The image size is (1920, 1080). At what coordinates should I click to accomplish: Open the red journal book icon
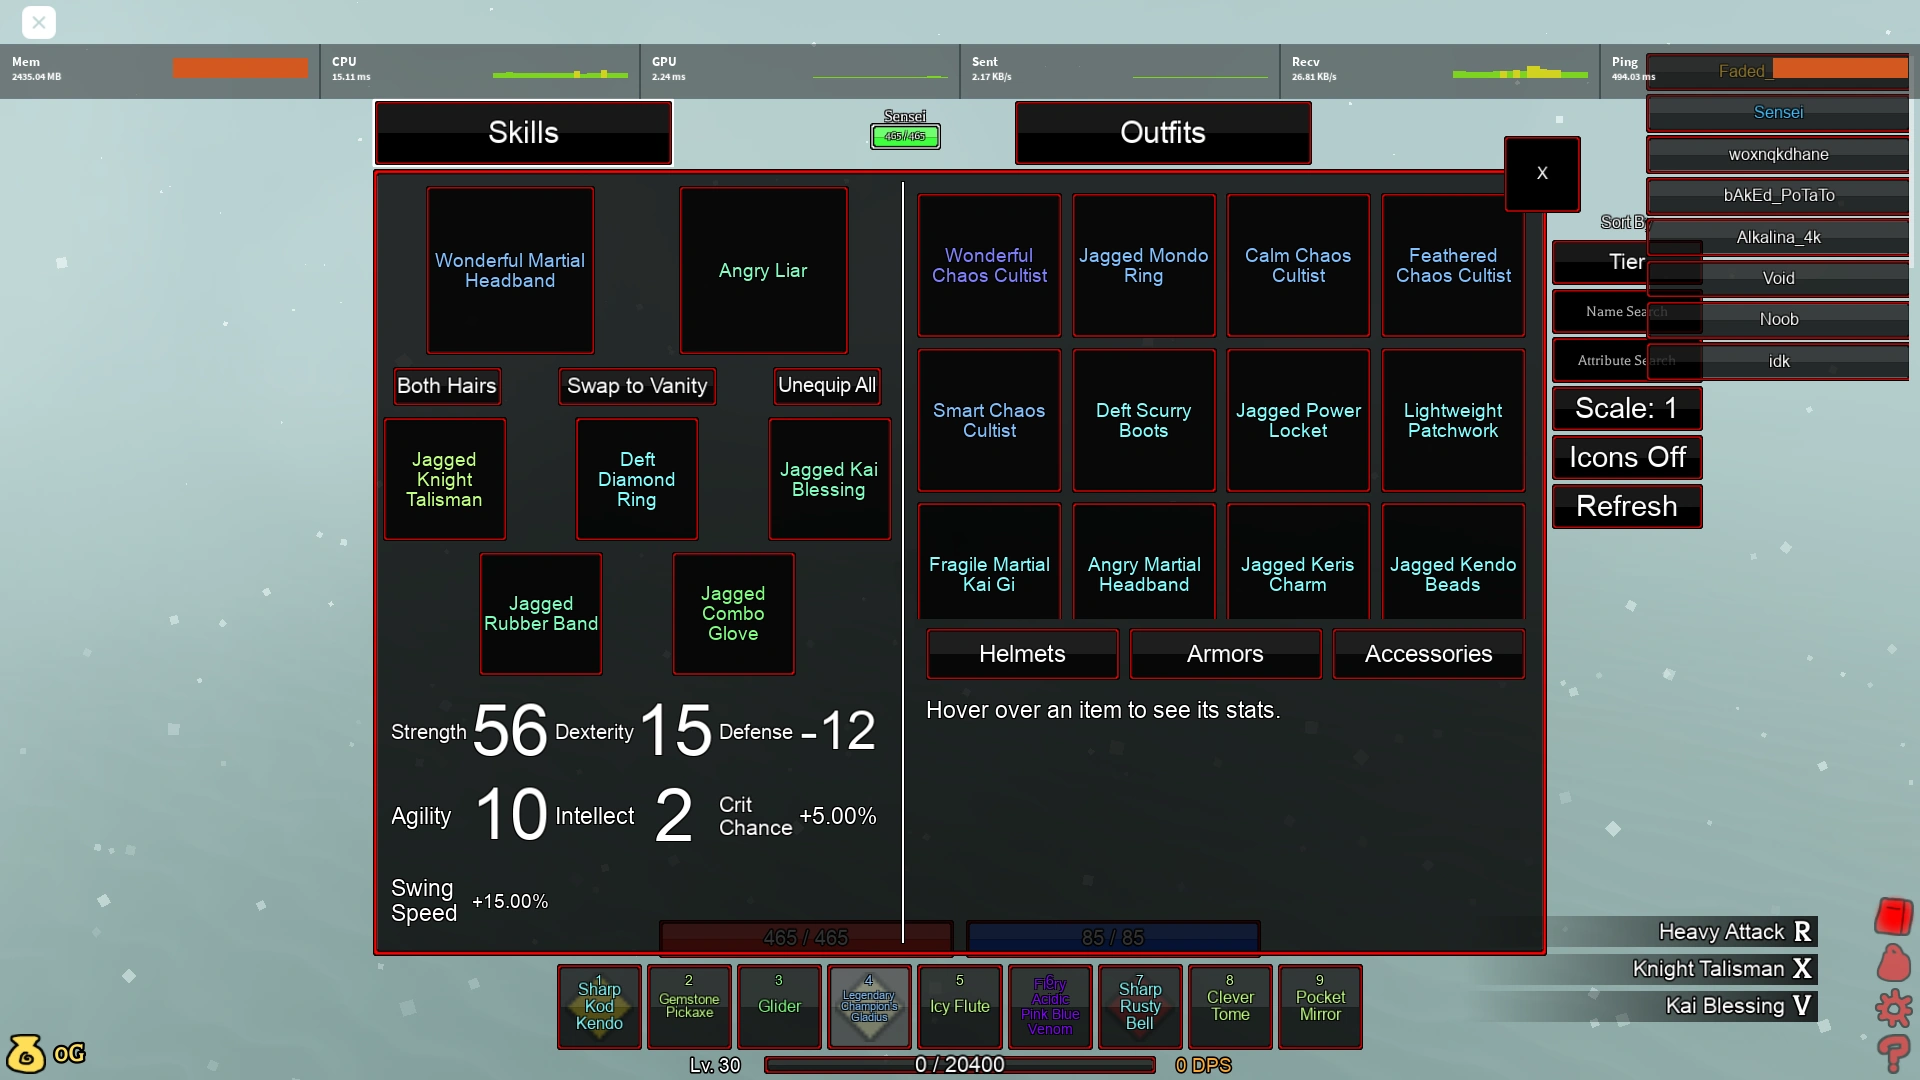tap(1893, 916)
